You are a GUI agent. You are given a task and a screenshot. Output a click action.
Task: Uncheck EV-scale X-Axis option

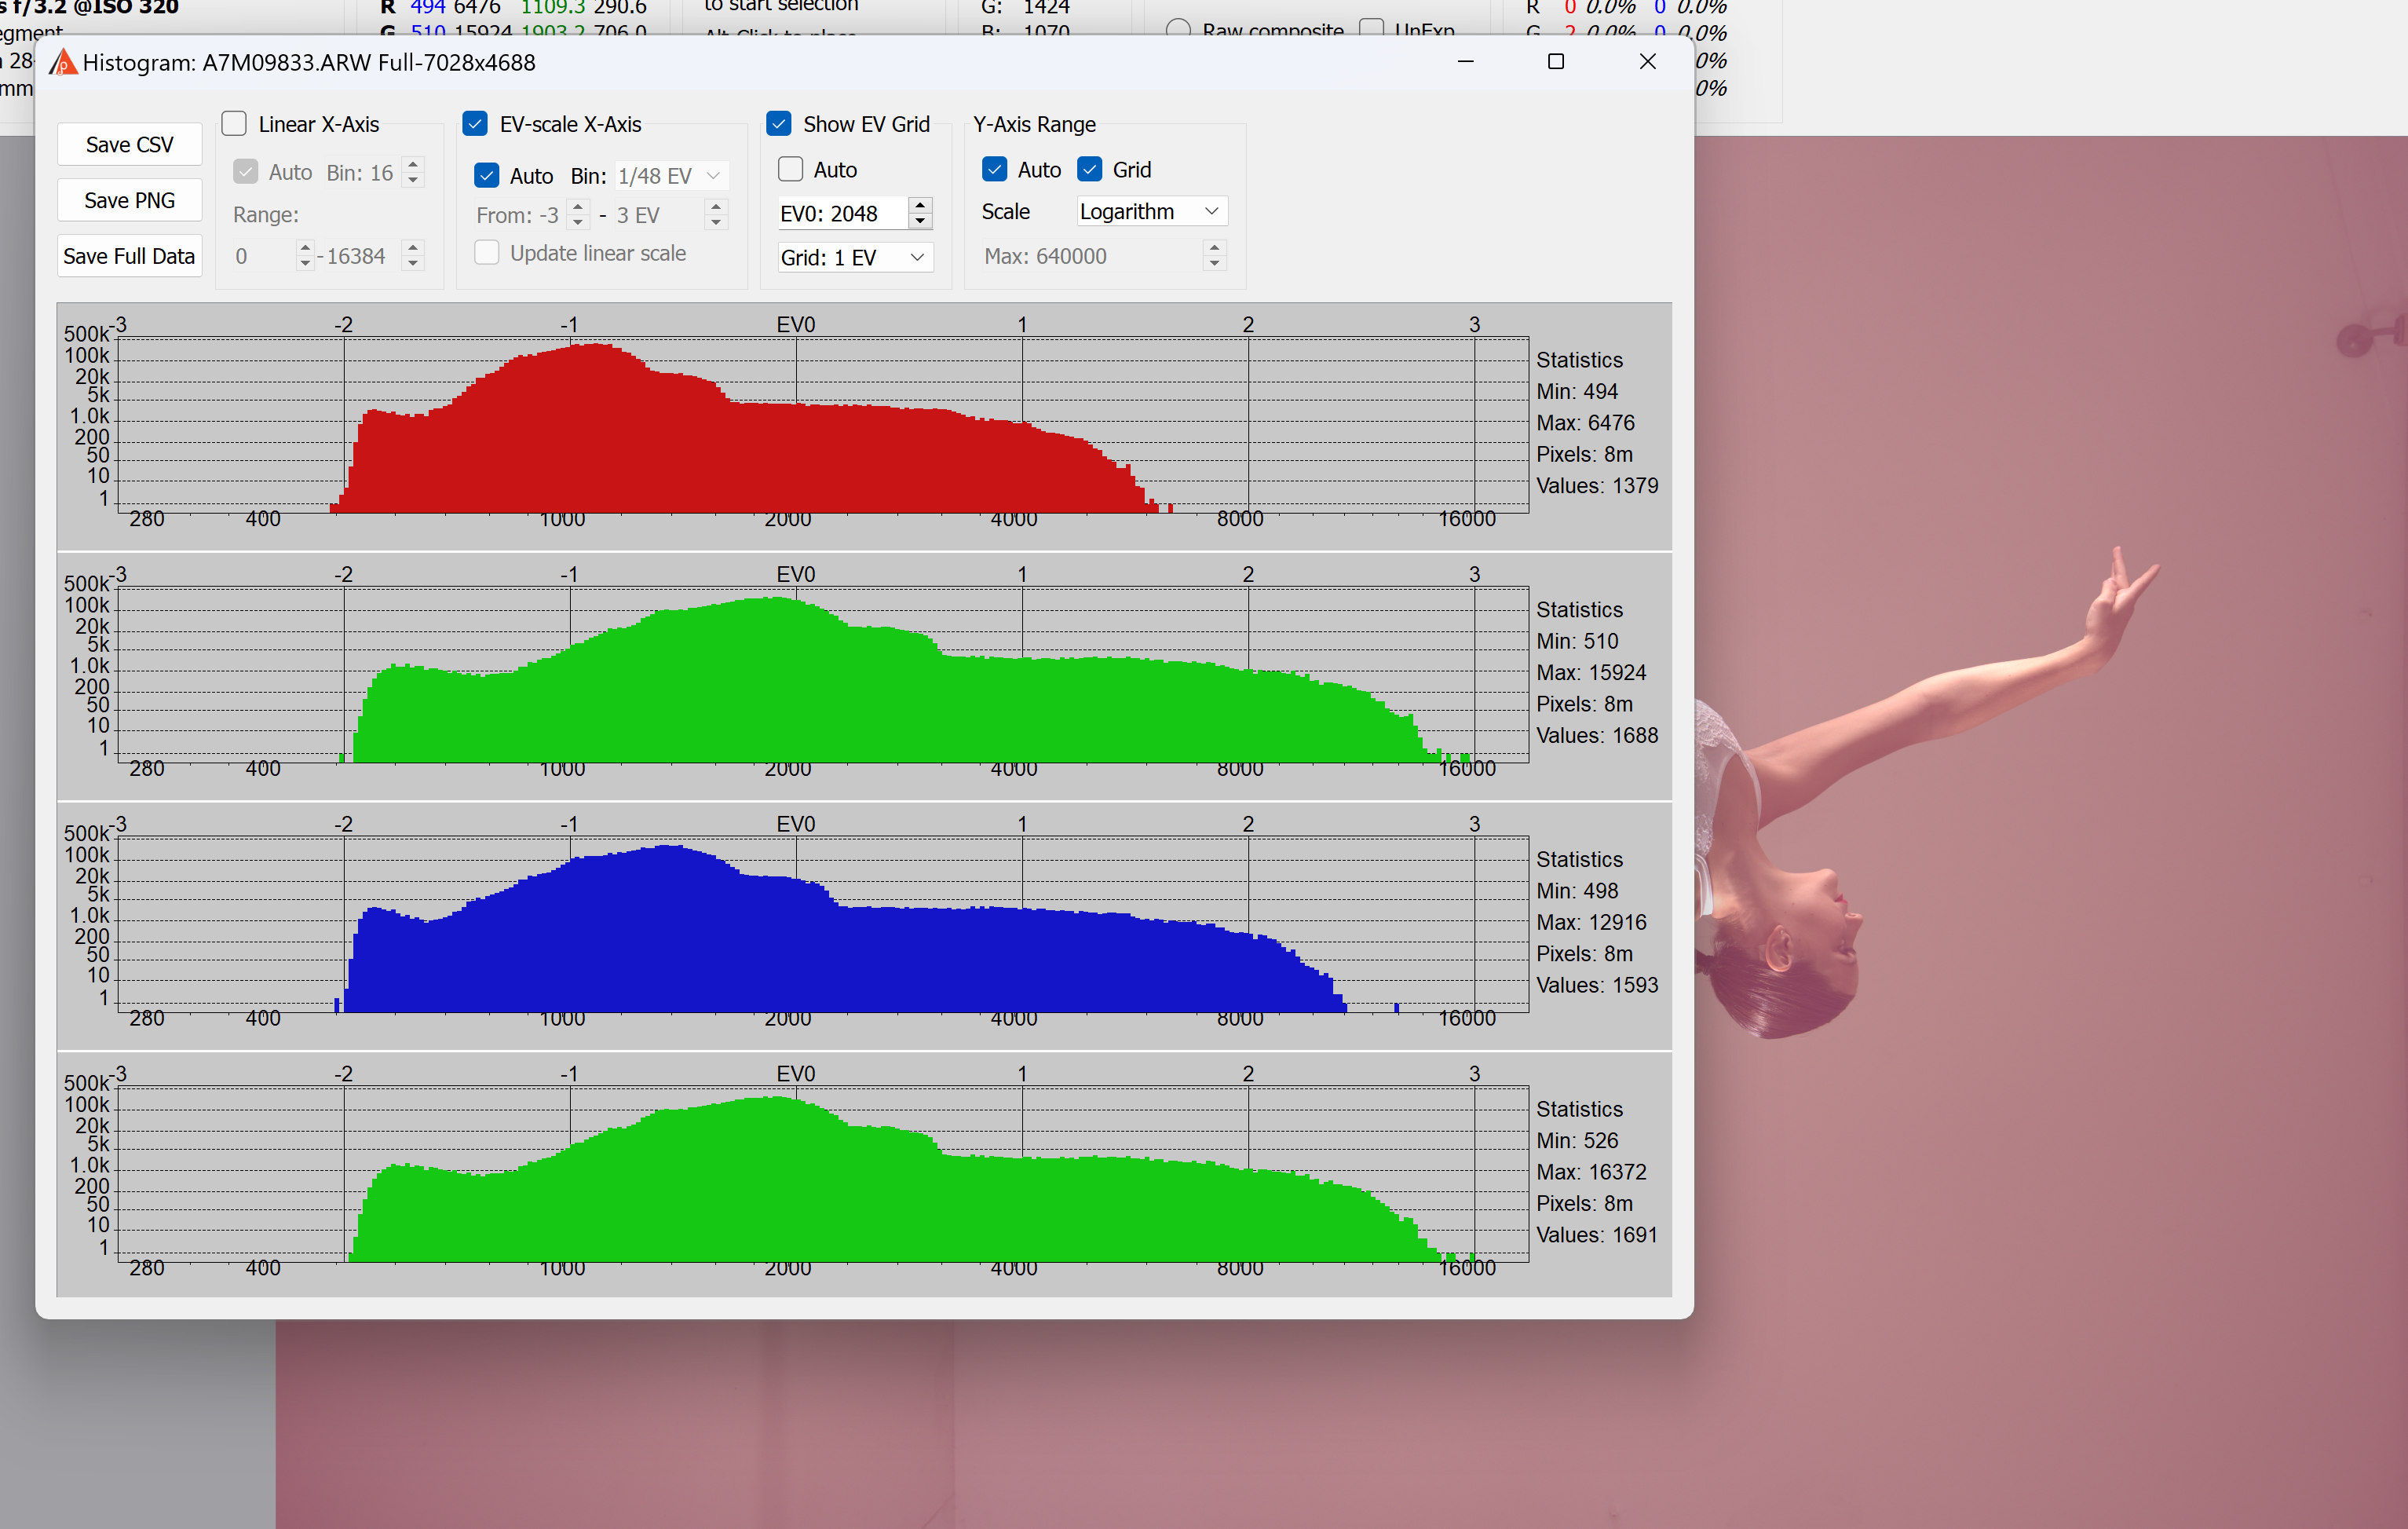475,124
